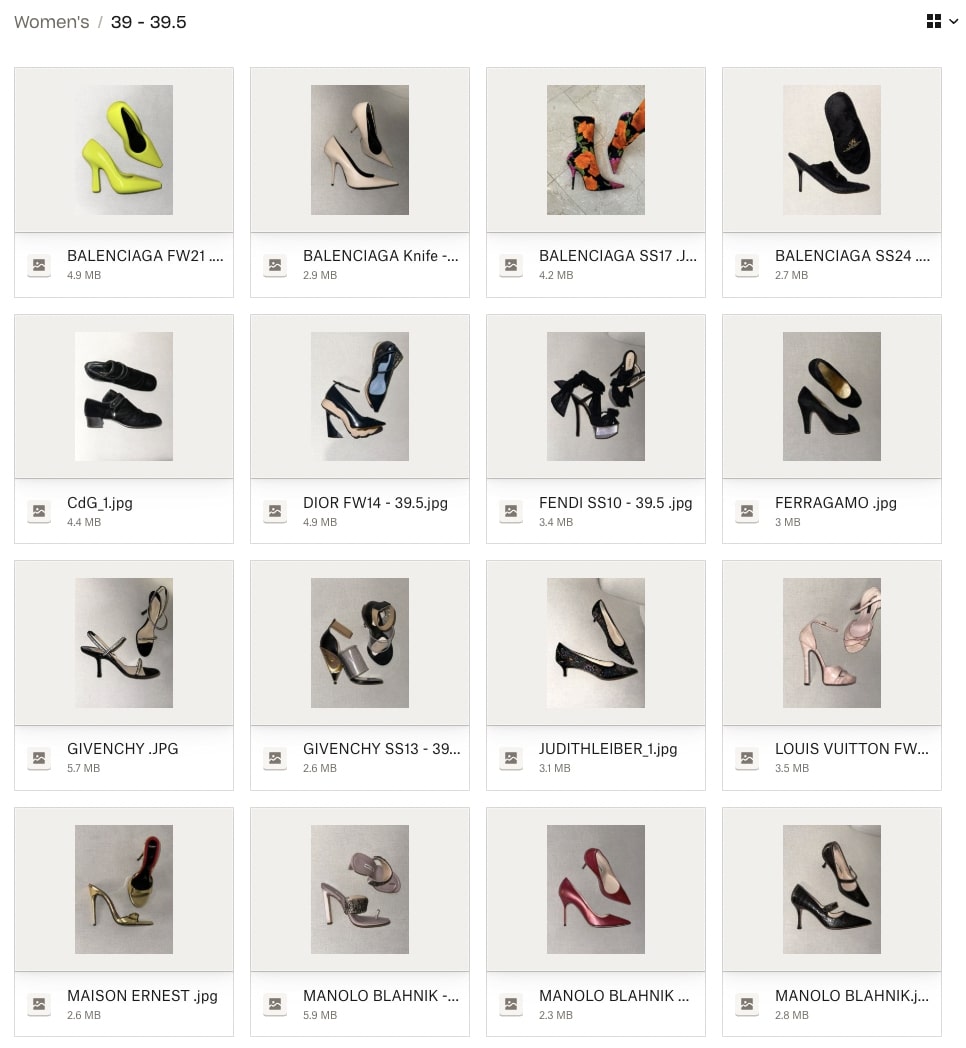Open the red Manolo Blahnik pumps thumbnail
Screen dimensions: 966x1048
596,889
